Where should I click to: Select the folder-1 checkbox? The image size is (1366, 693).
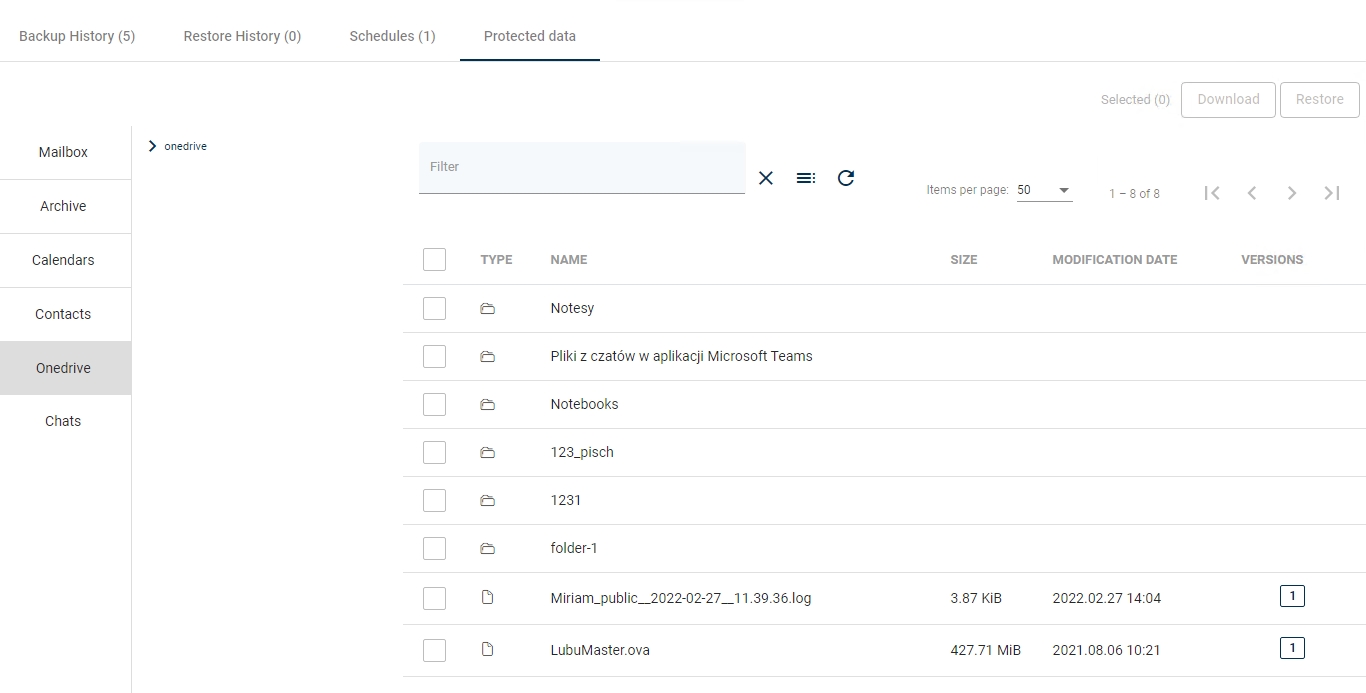[x=434, y=548]
